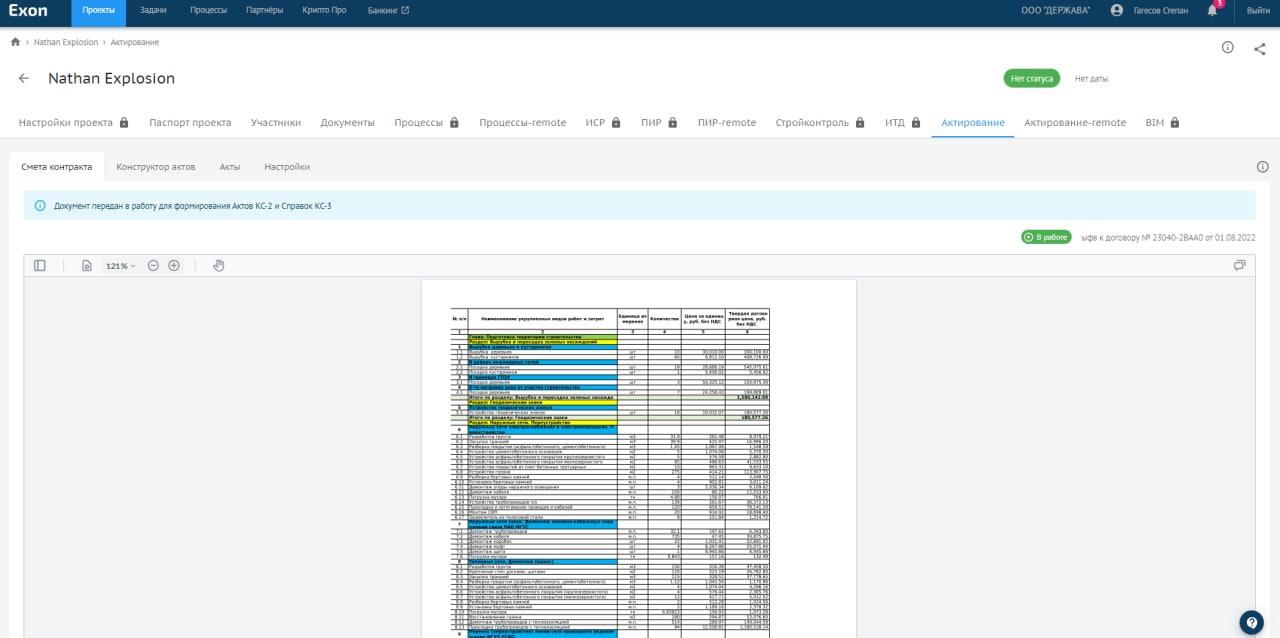Click the user name Гагесов Степан
1280x638 pixels.
pyautogui.click(x=1161, y=10)
